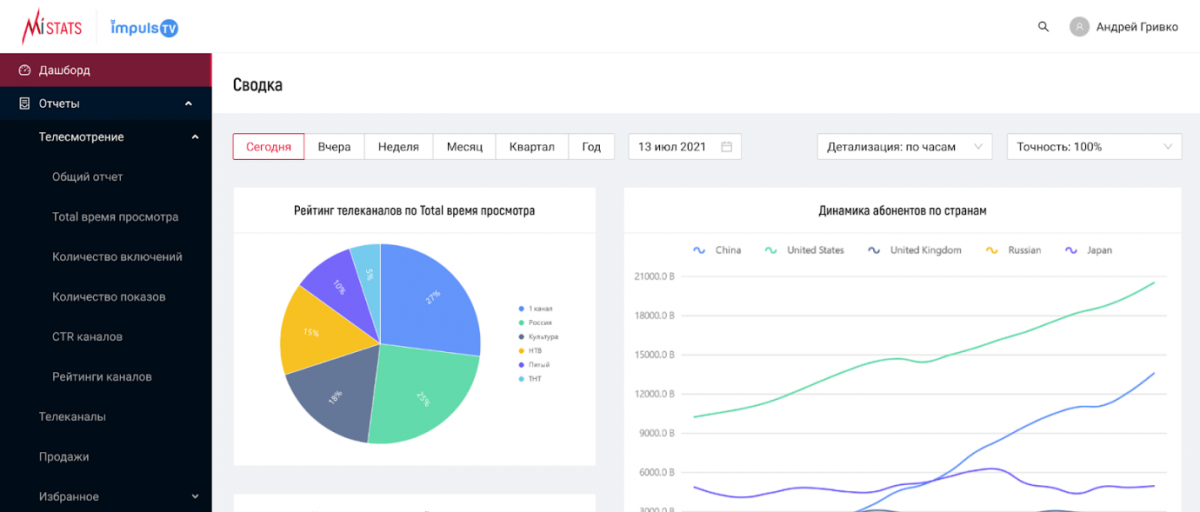
Task: Collapse the Телесмотрение submenu chevron
Action: tap(195, 137)
